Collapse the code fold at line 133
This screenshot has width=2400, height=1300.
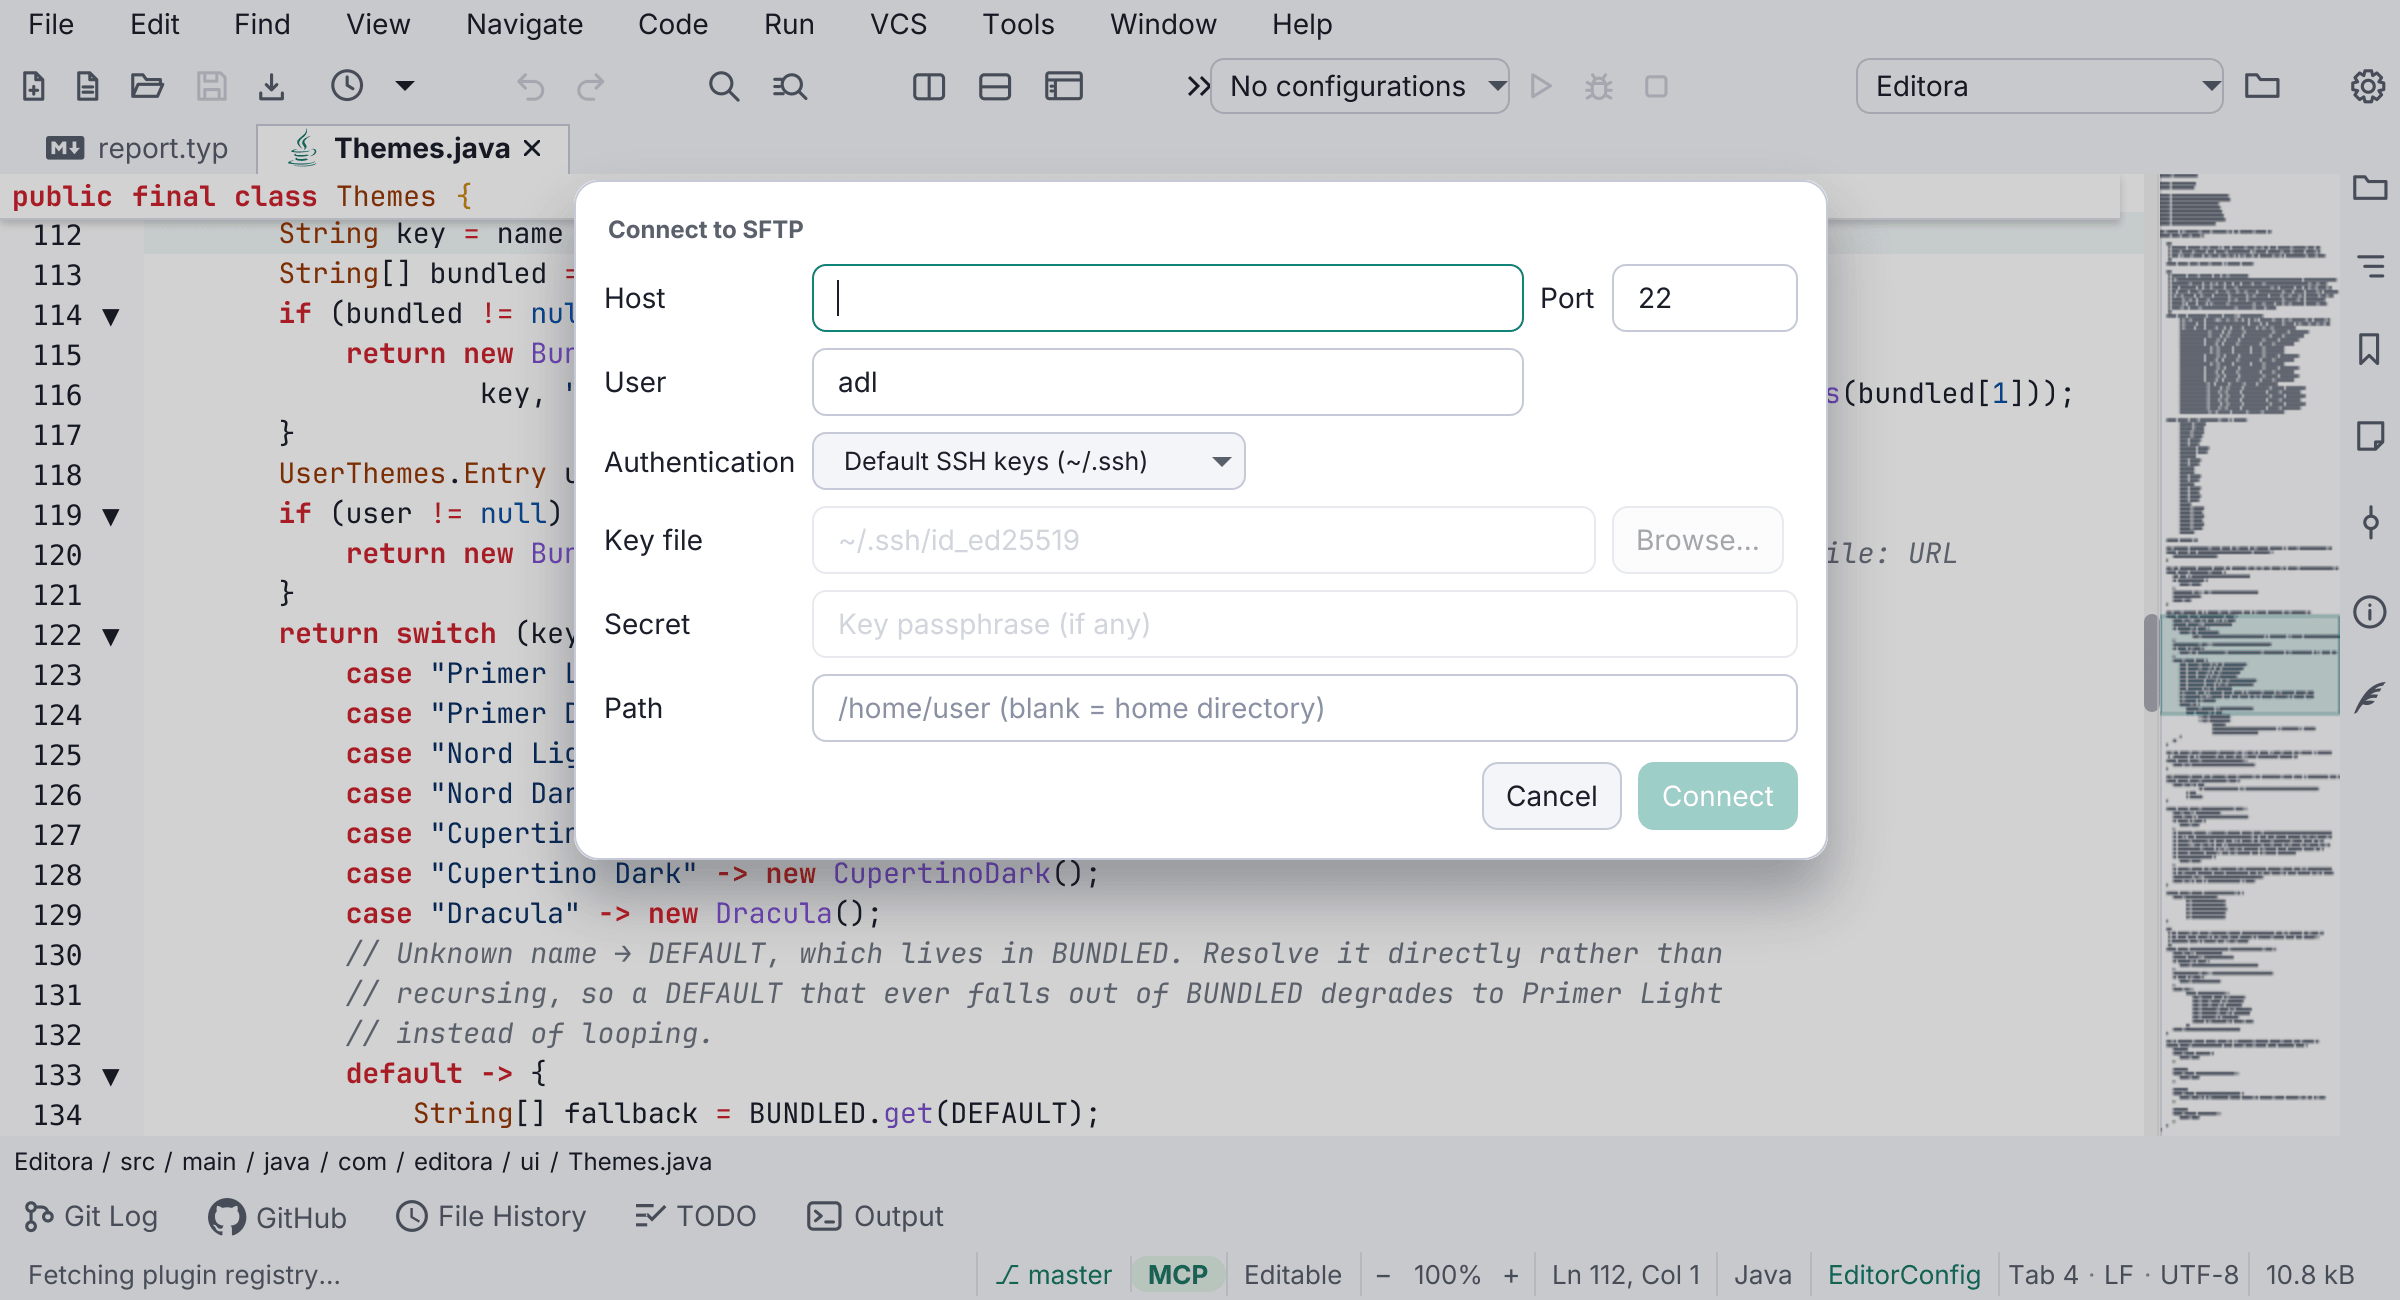[x=111, y=1076]
